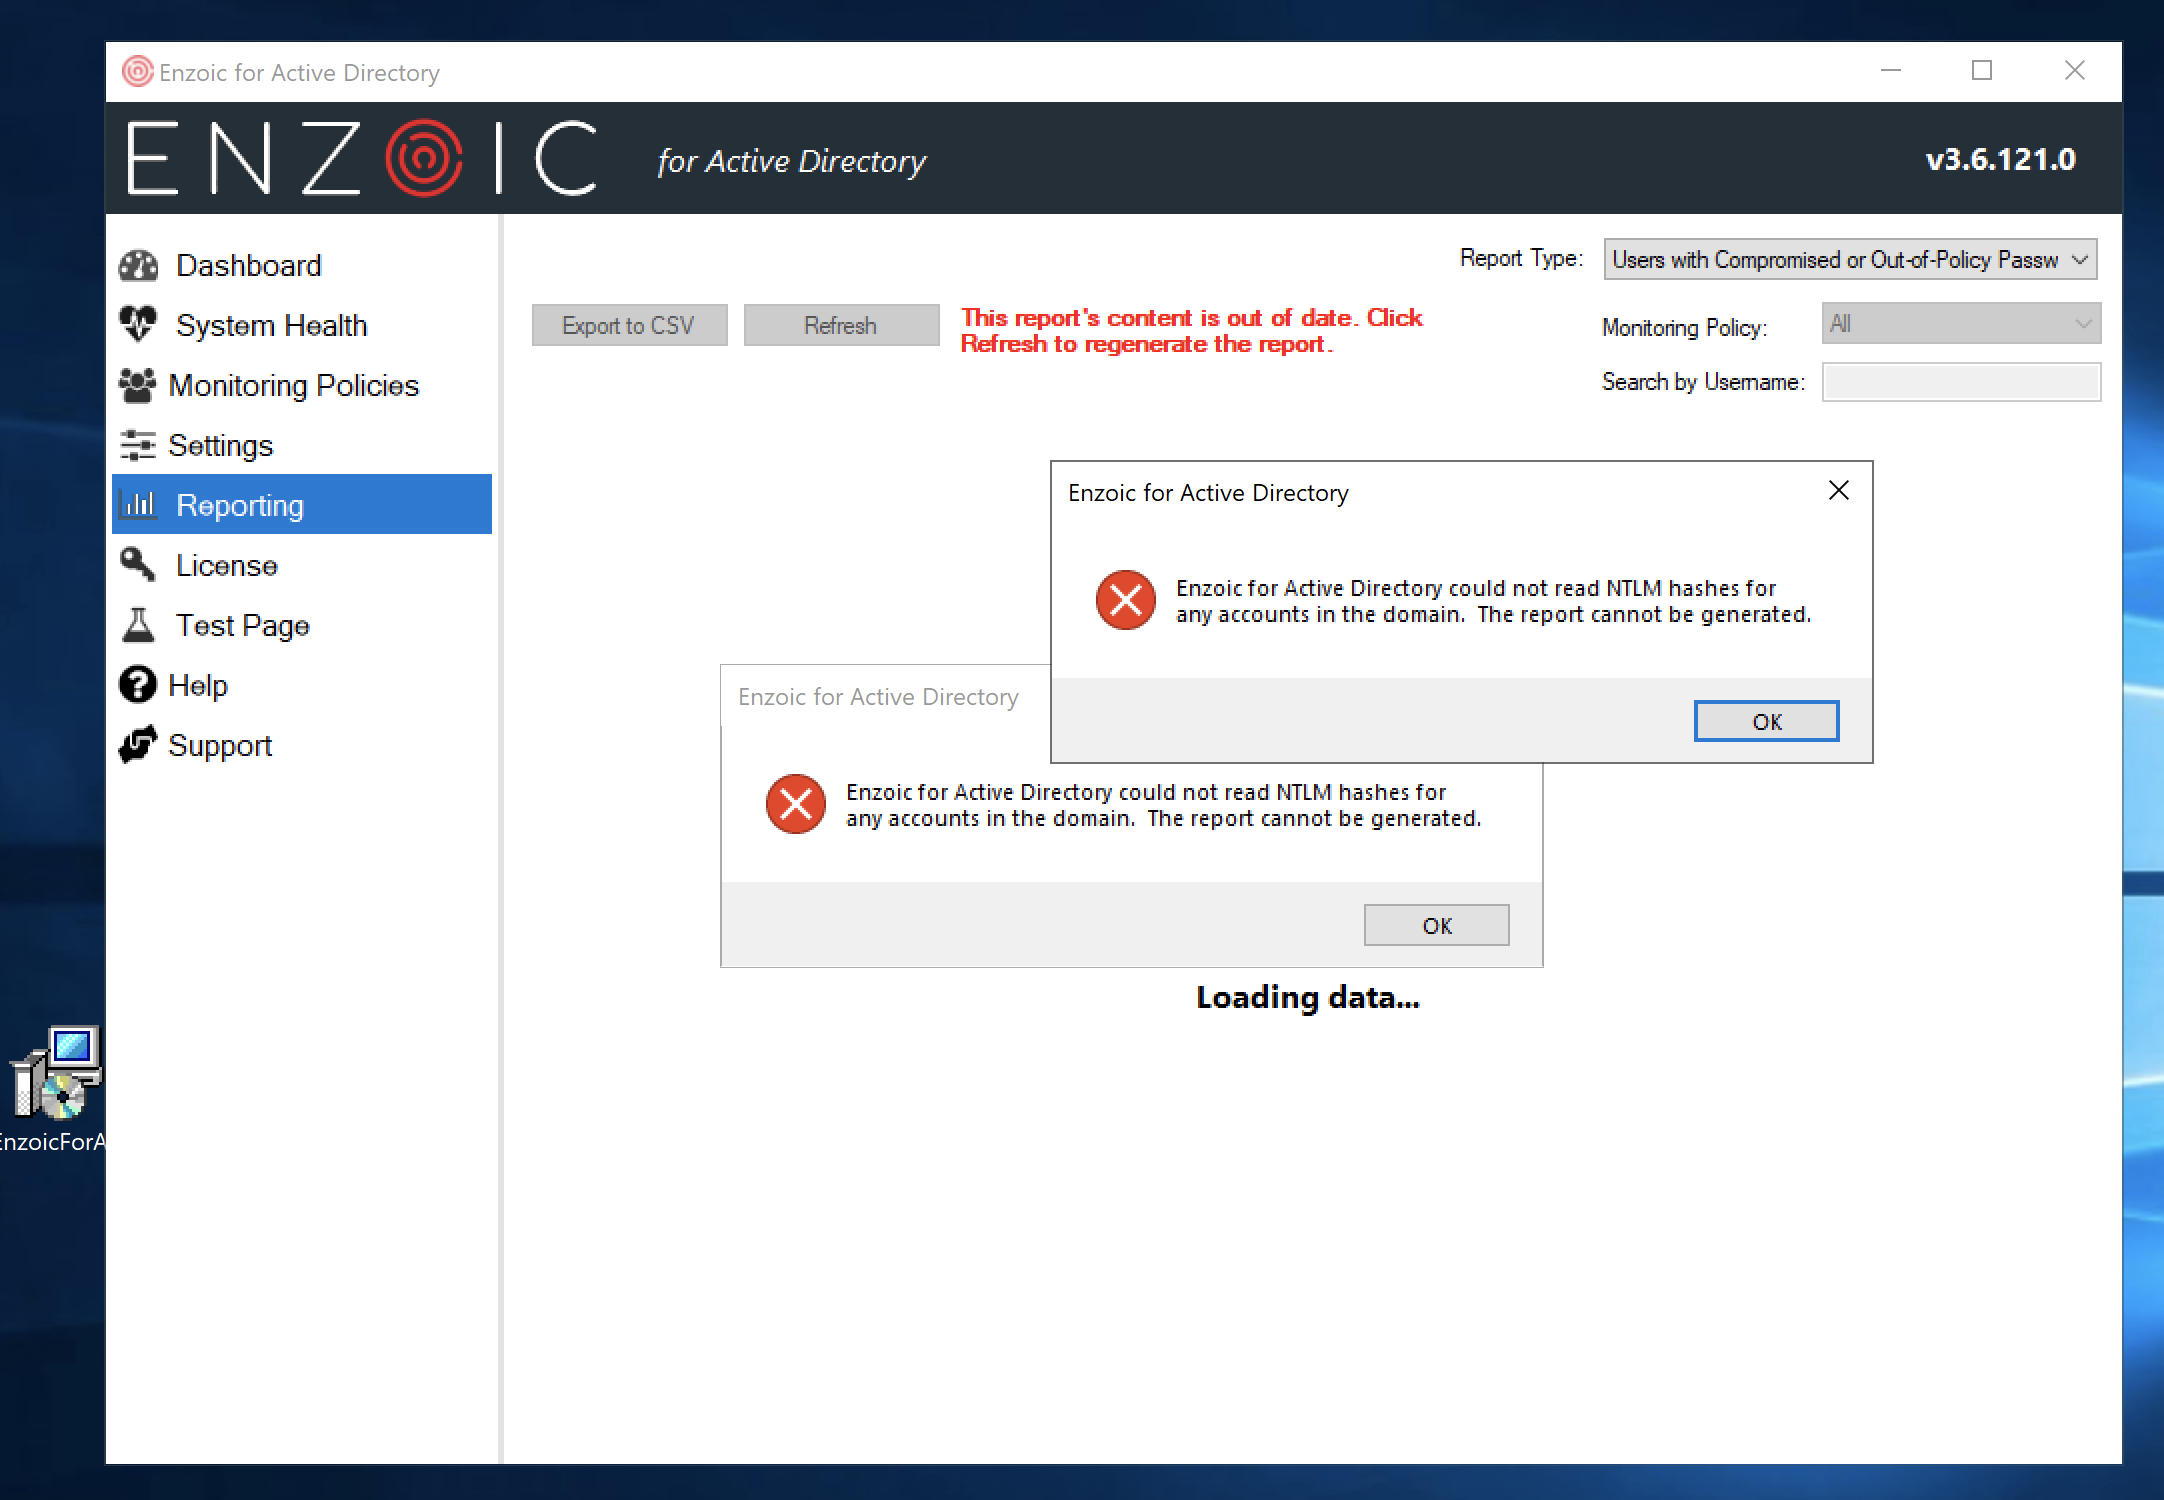Open the Monitoring Policy dropdown

click(x=1960, y=324)
